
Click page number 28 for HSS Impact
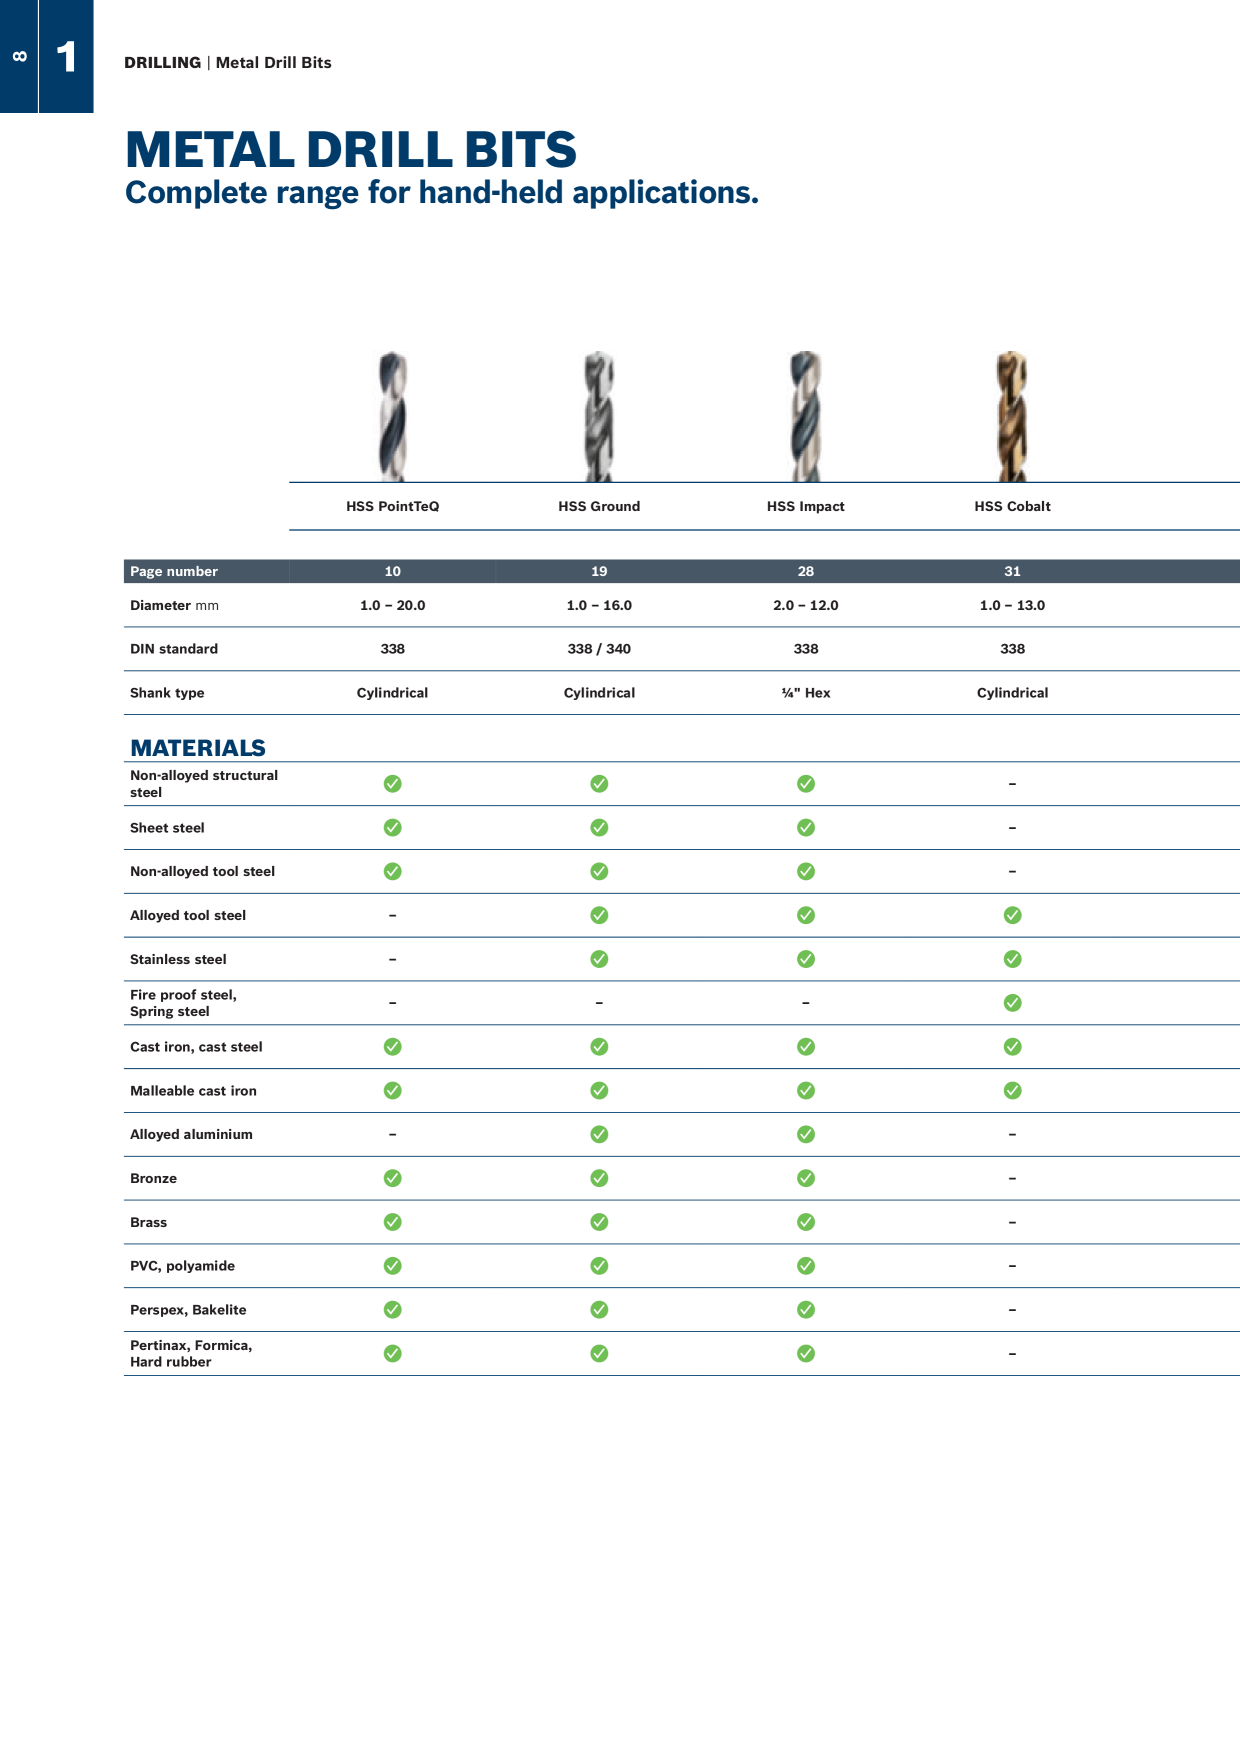pos(806,571)
